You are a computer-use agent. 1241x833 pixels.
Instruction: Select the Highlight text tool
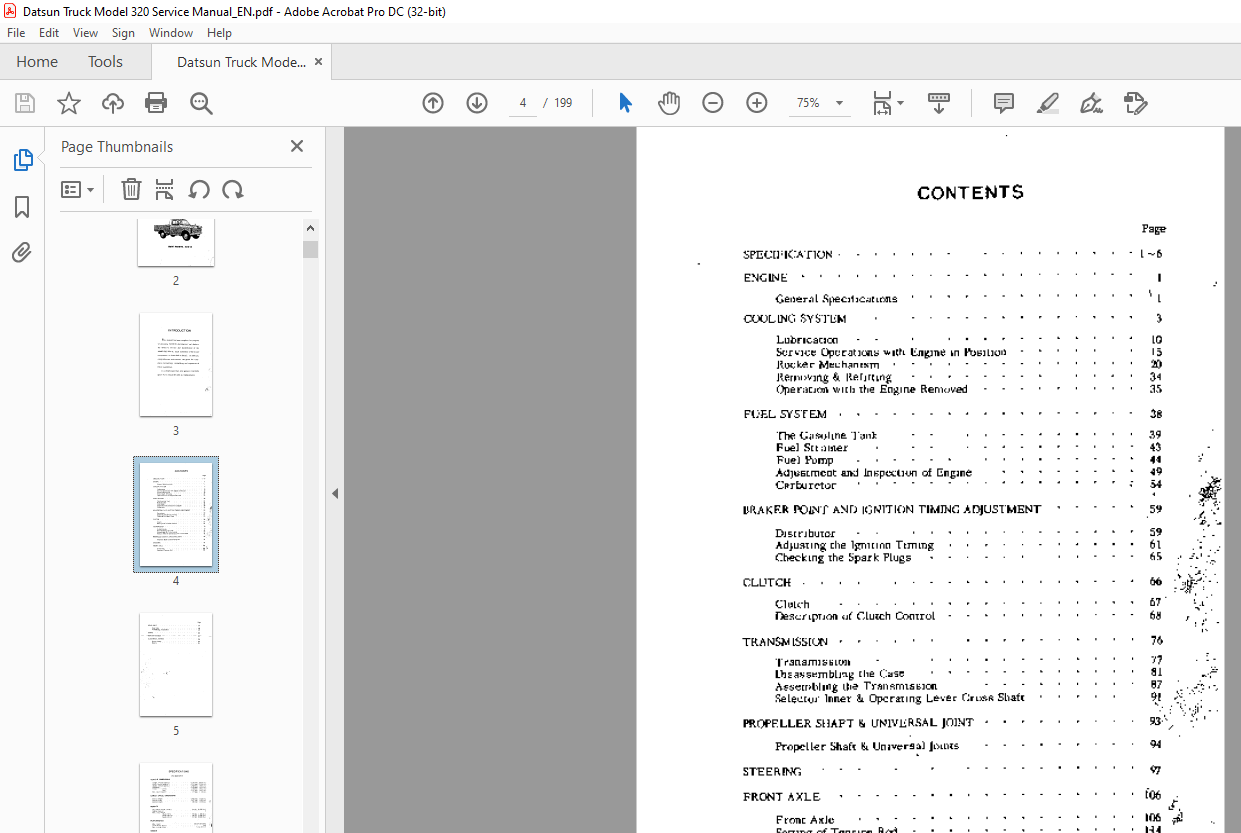pos(1047,103)
